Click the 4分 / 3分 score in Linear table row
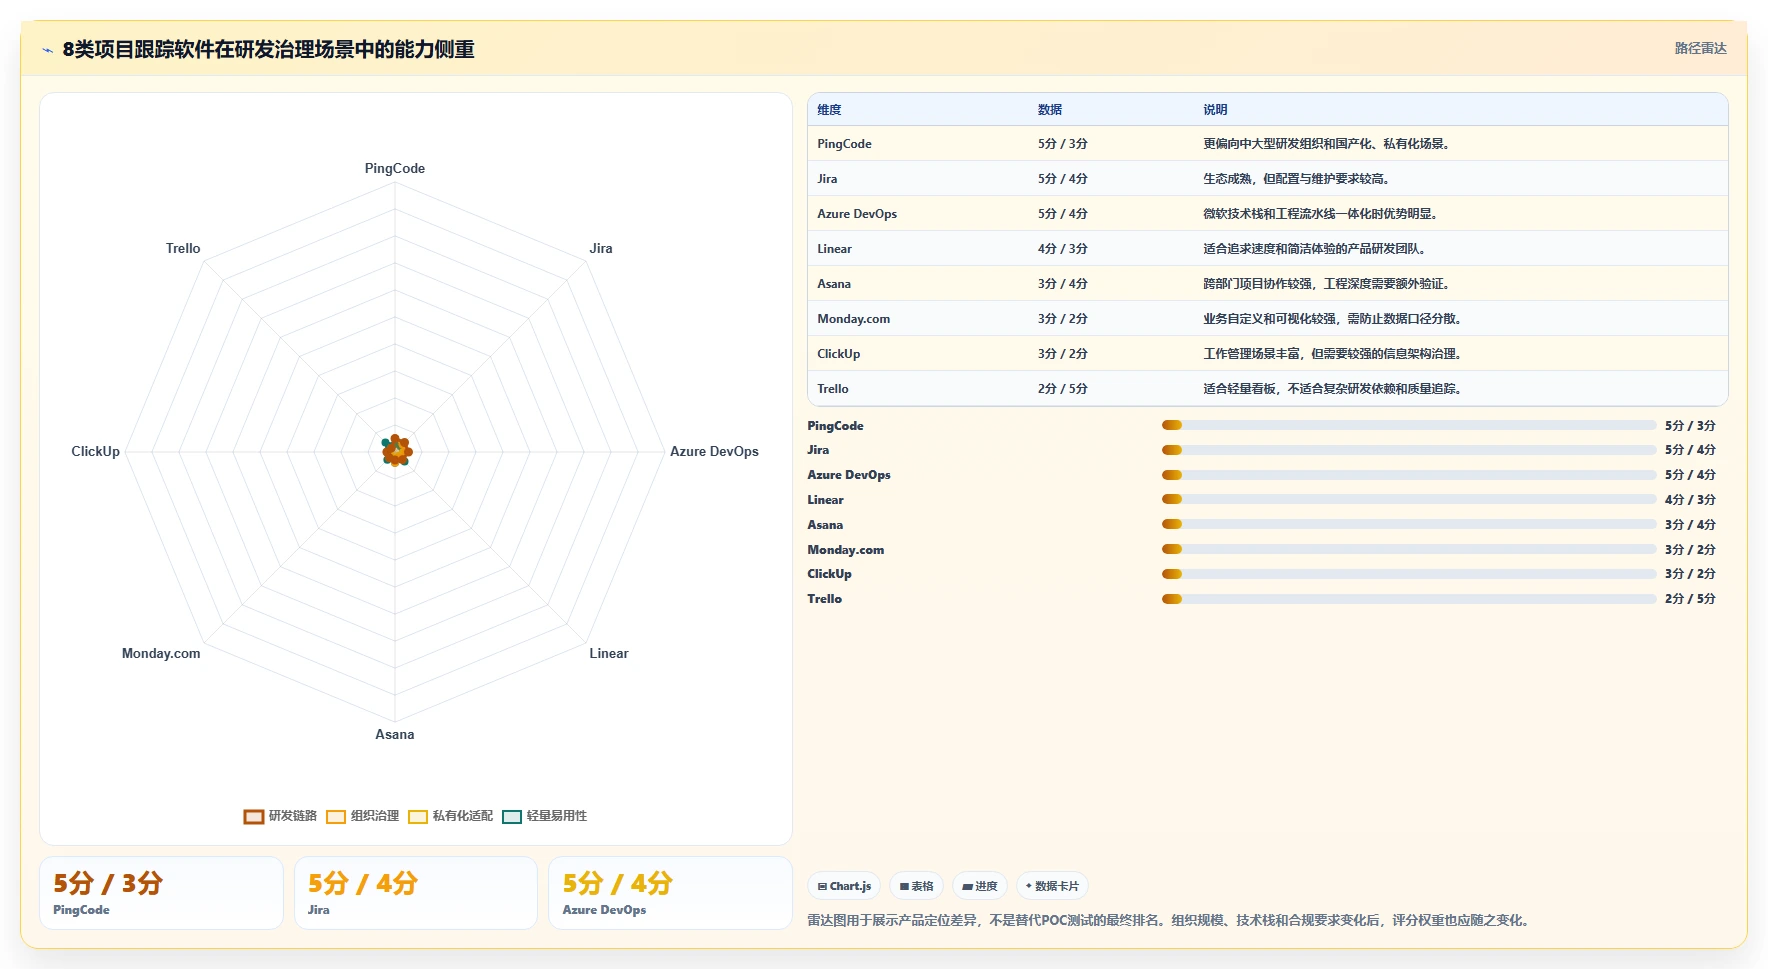The image size is (1768, 969). point(1062,249)
